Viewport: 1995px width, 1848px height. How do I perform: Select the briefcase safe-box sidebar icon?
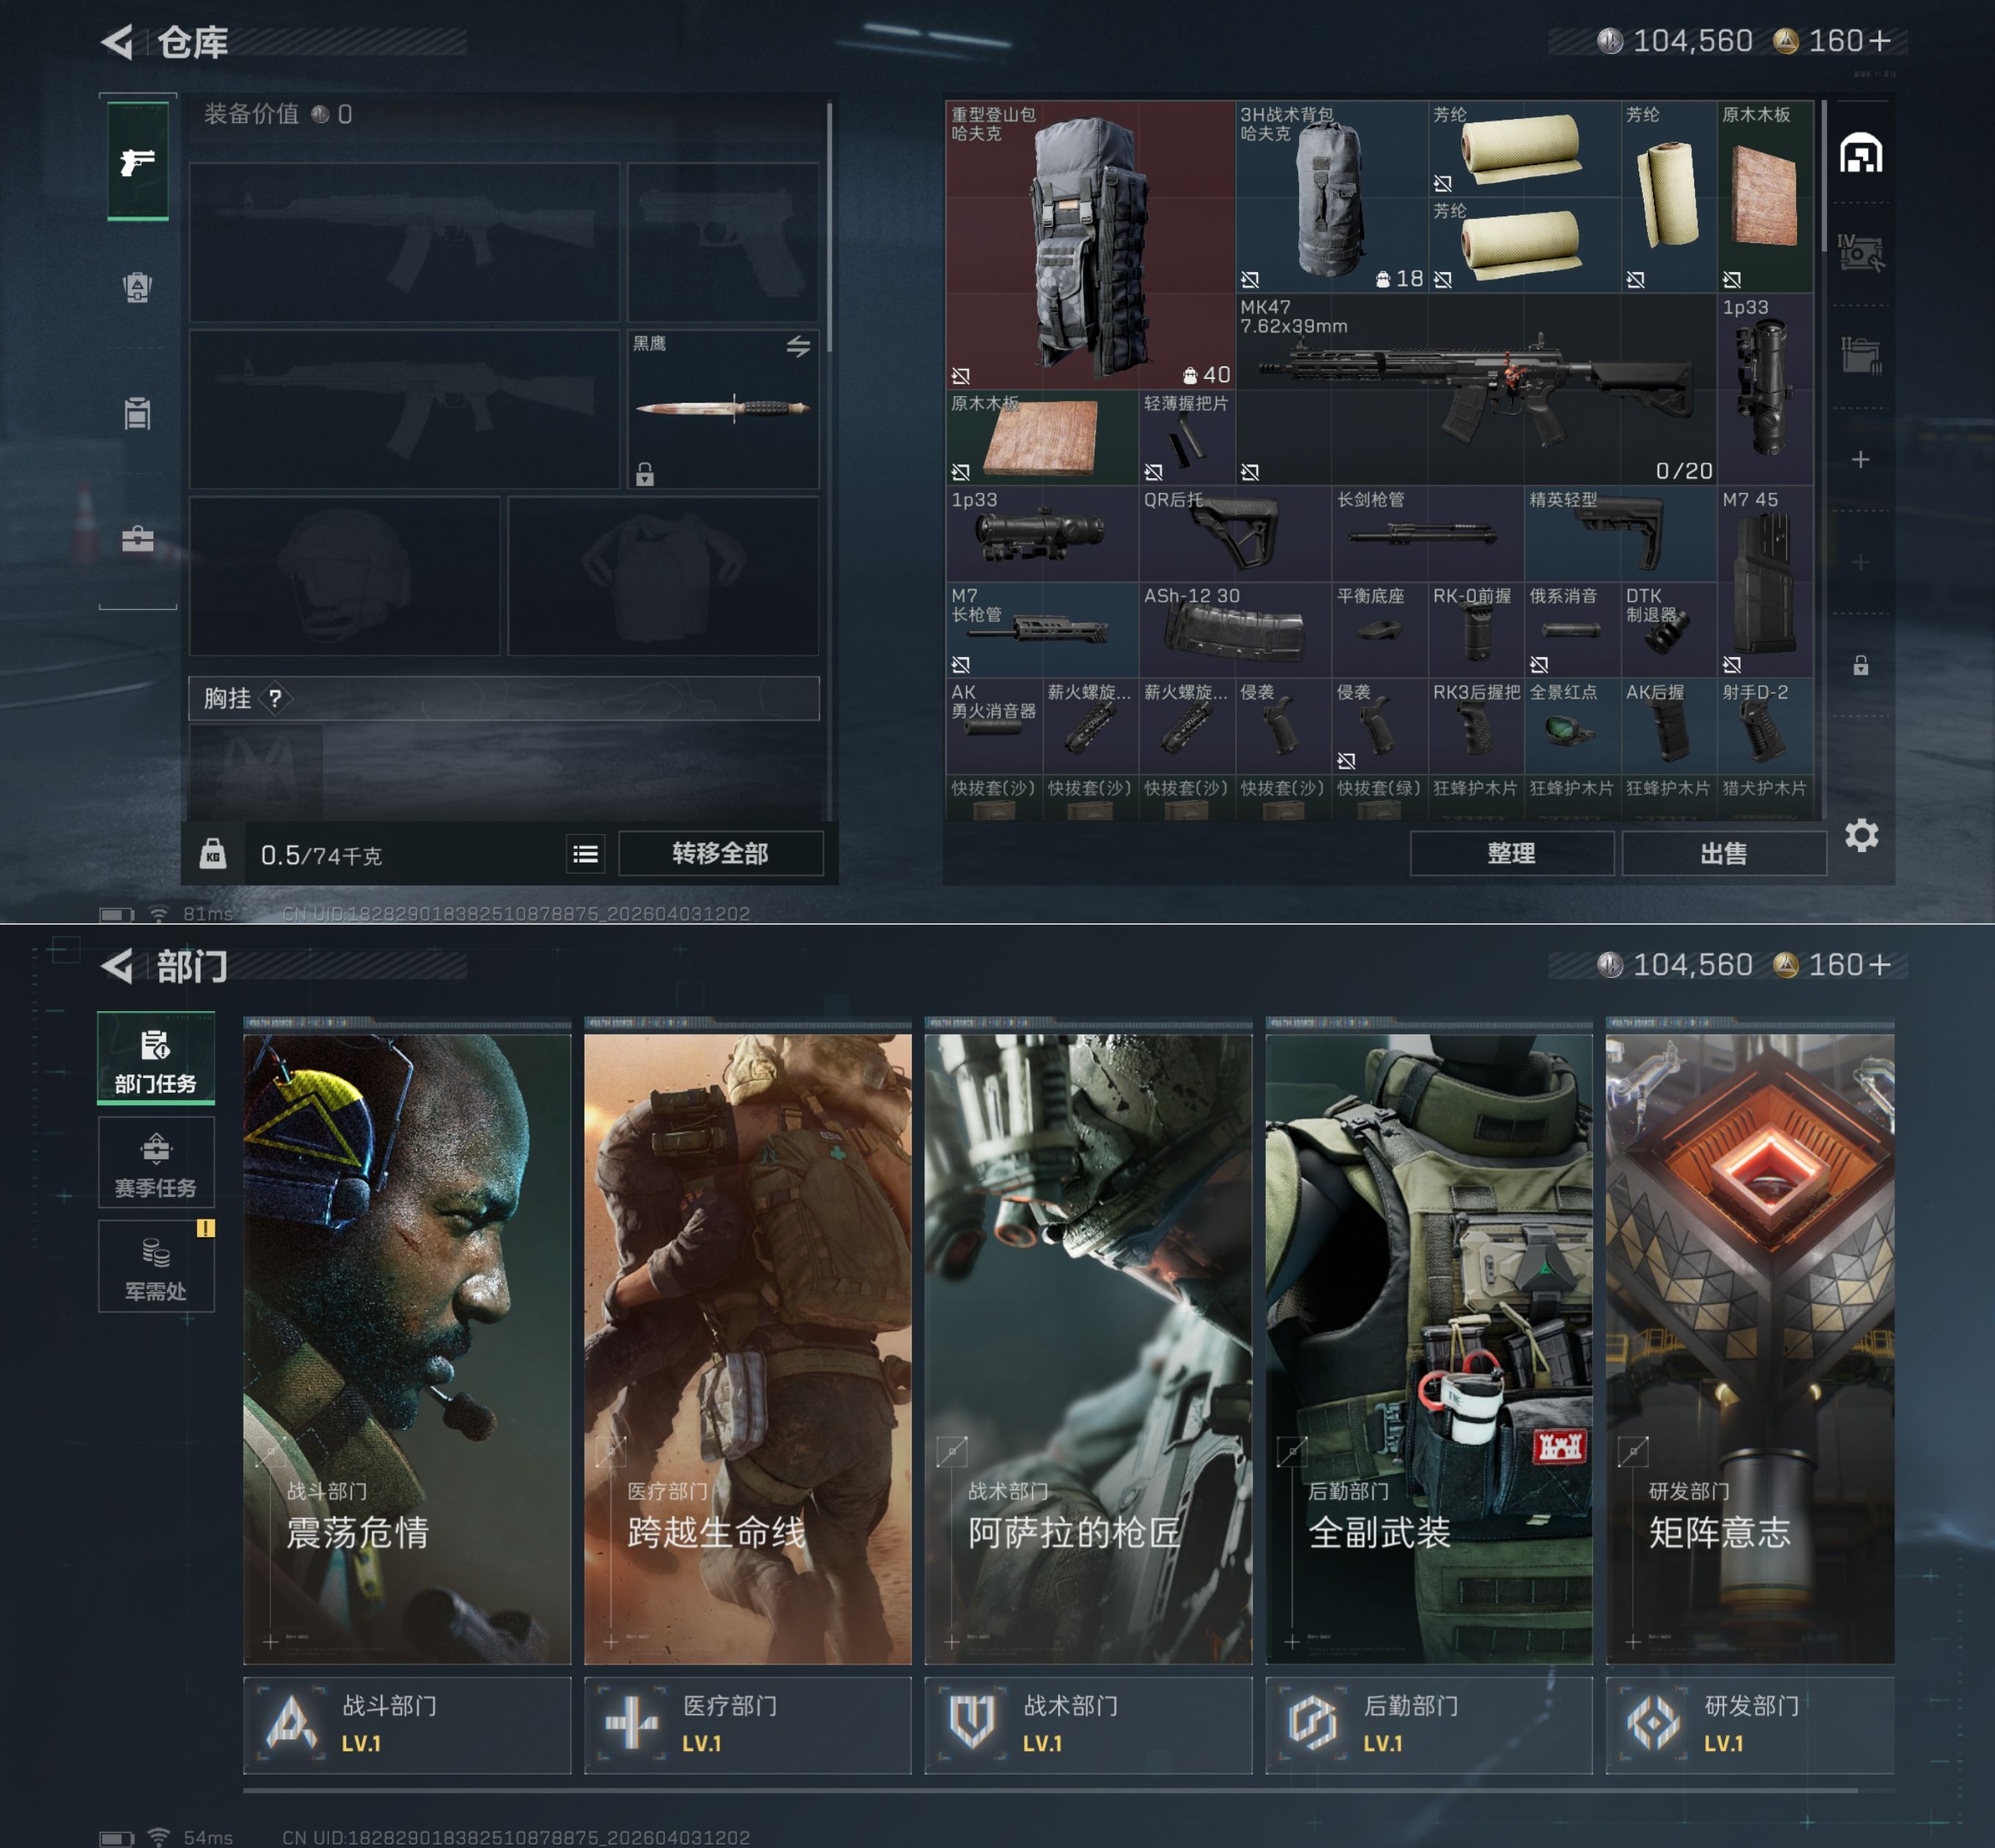pyautogui.click(x=138, y=540)
